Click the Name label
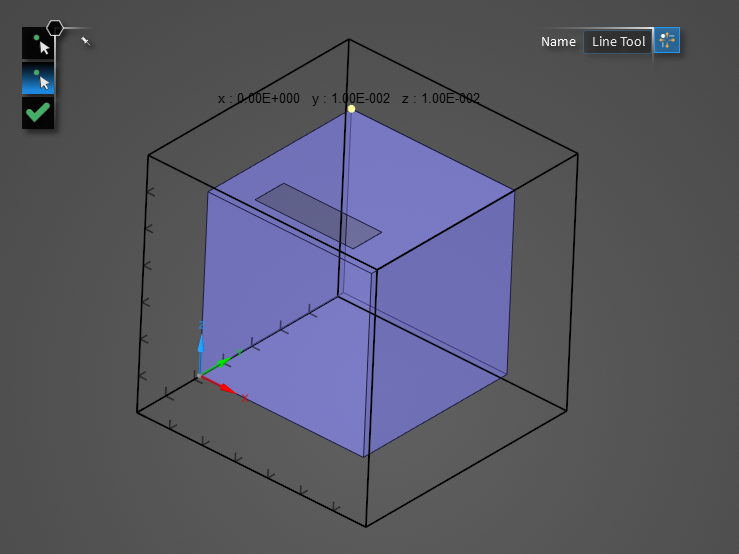The image size is (739, 554). [x=558, y=42]
